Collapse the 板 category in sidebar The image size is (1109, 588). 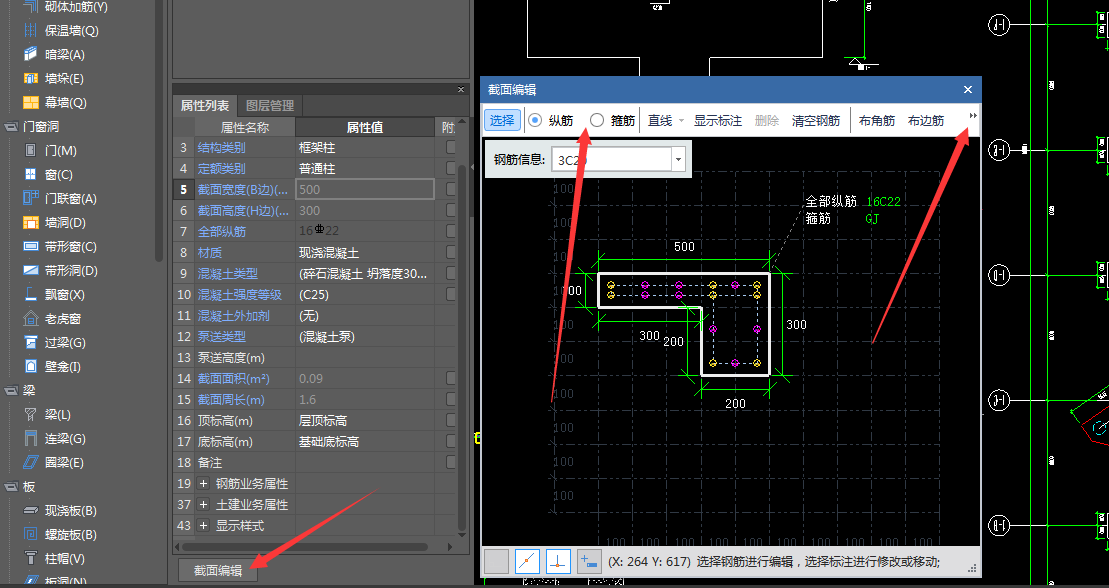pos(11,487)
